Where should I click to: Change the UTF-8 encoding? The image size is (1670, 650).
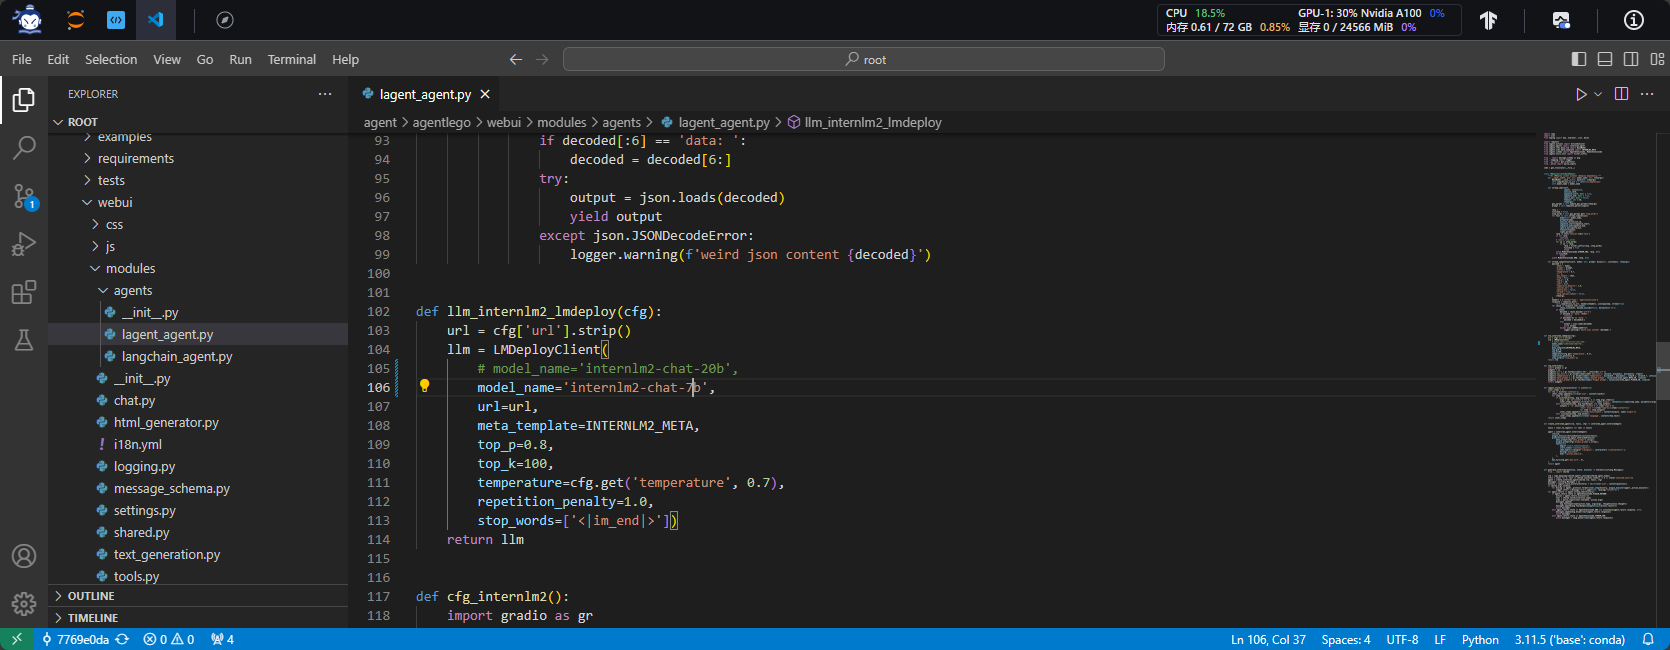[1402, 639]
